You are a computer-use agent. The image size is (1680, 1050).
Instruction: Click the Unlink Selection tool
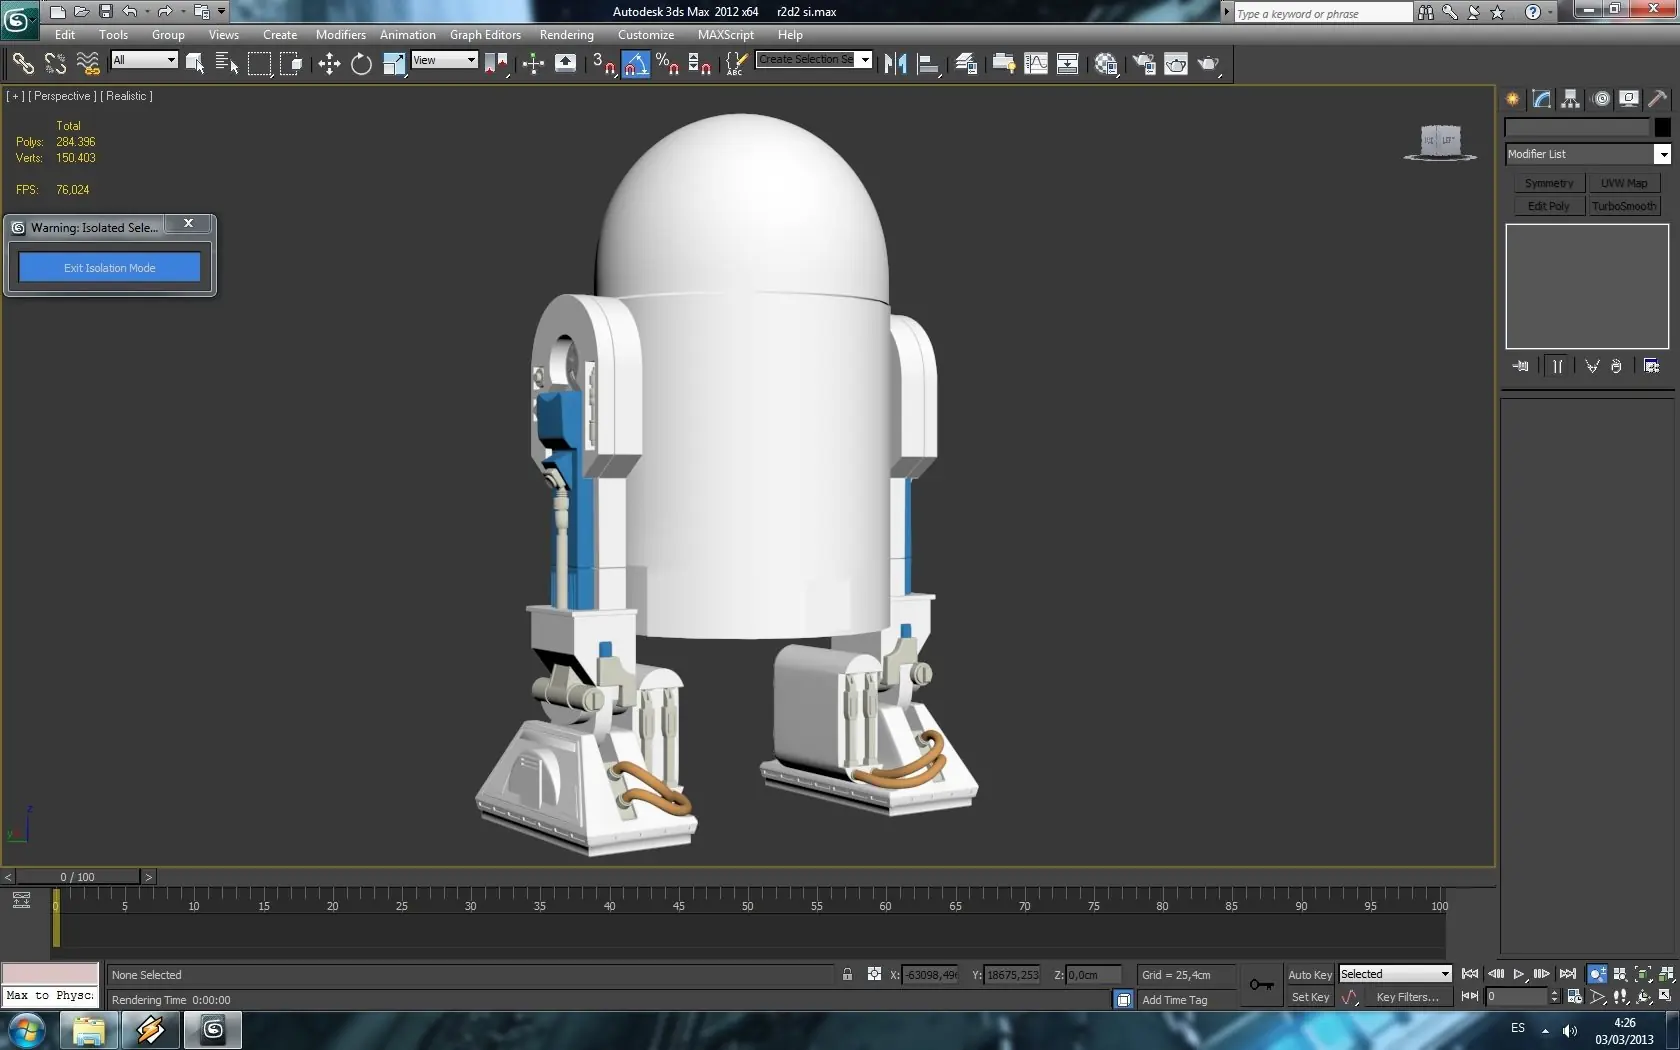55,64
